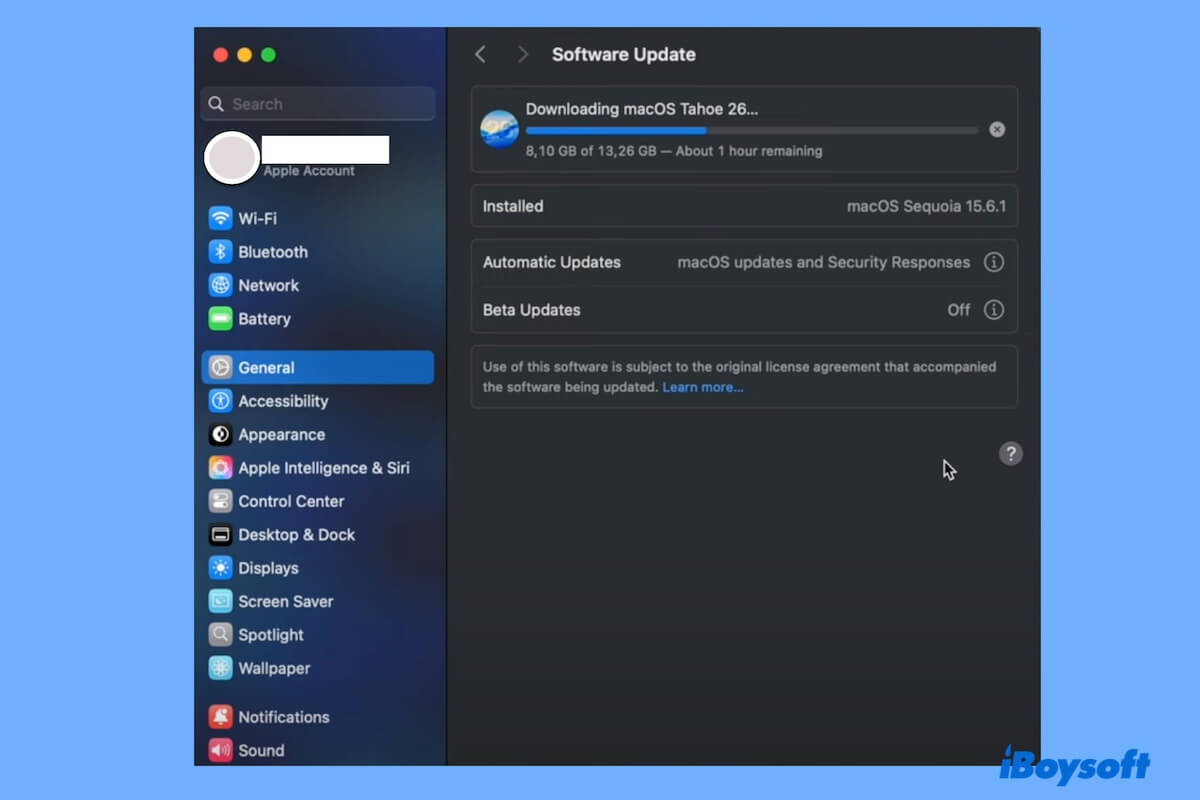Show info for Beta Updates

(x=993, y=310)
